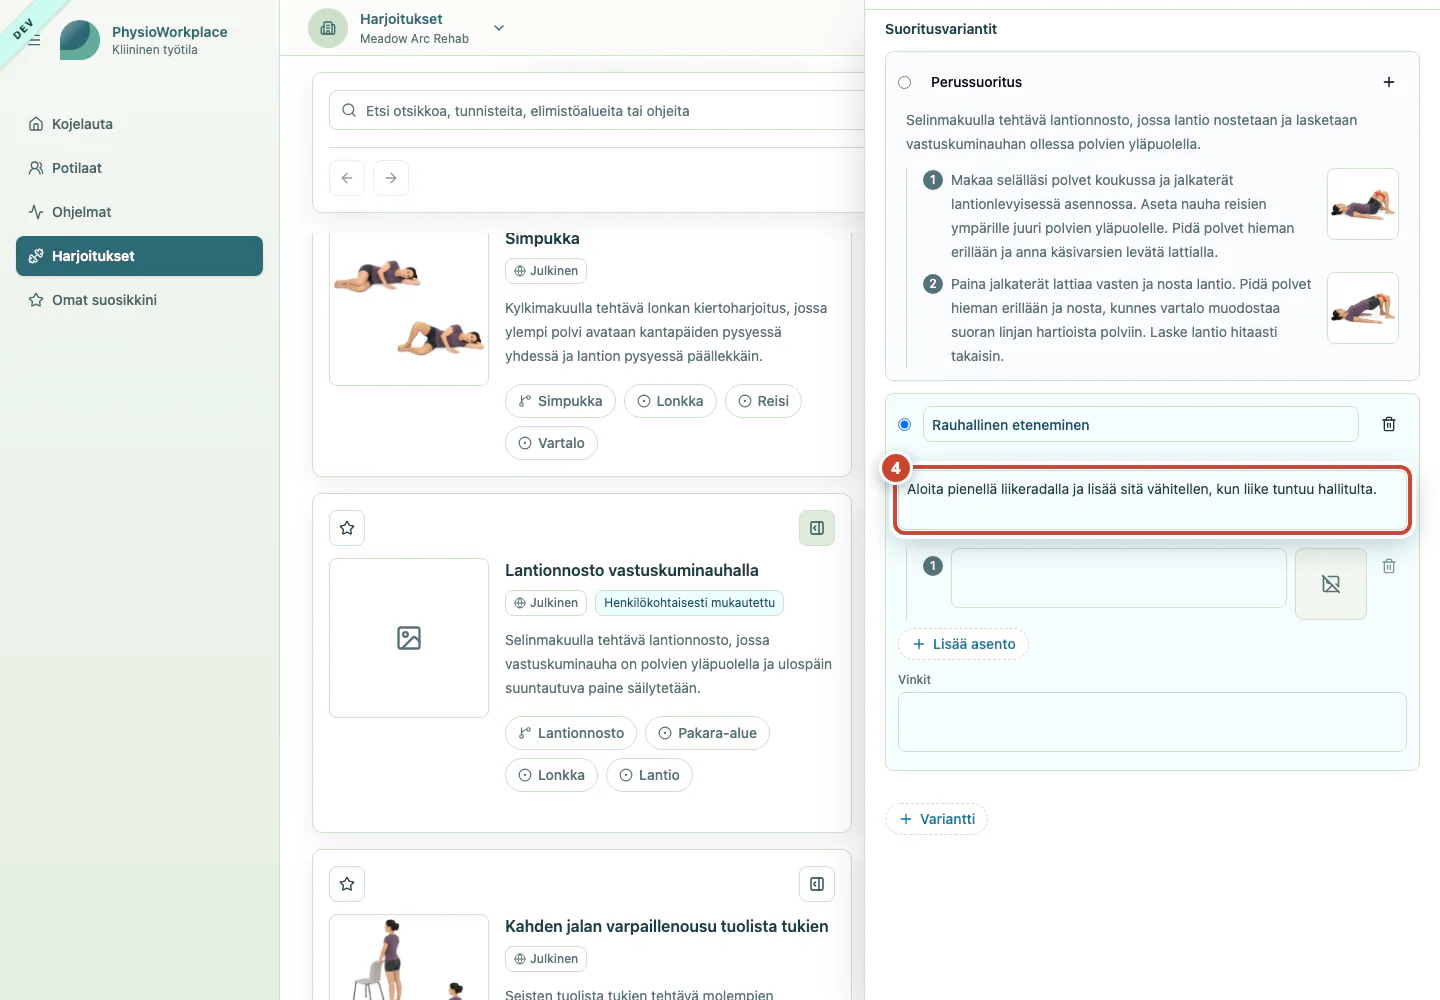Click the no-image placeholder for step 1

(x=1331, y=584)
